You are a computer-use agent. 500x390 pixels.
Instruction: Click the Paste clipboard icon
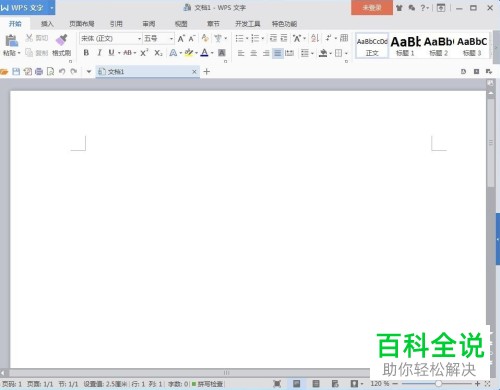(x=11, y=41)
